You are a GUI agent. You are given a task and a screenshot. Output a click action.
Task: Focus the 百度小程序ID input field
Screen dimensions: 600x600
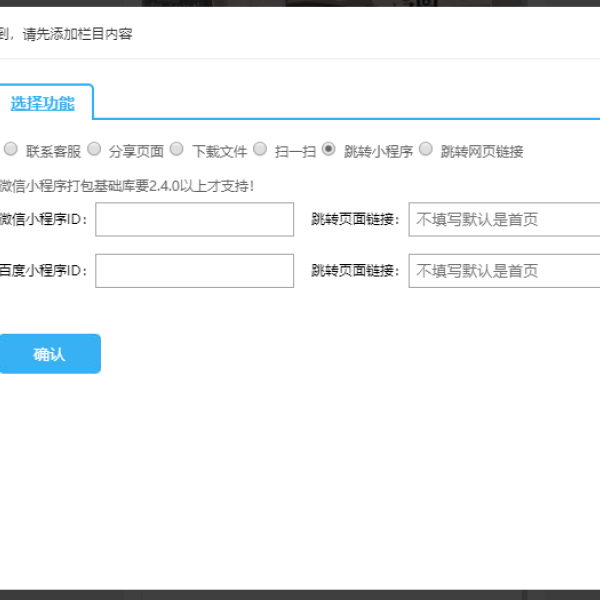(194, 271)
